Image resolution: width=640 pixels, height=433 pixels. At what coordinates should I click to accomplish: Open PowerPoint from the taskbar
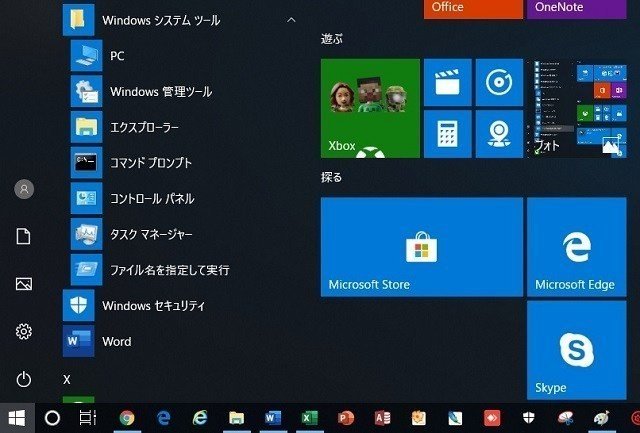tap(346, 418)
